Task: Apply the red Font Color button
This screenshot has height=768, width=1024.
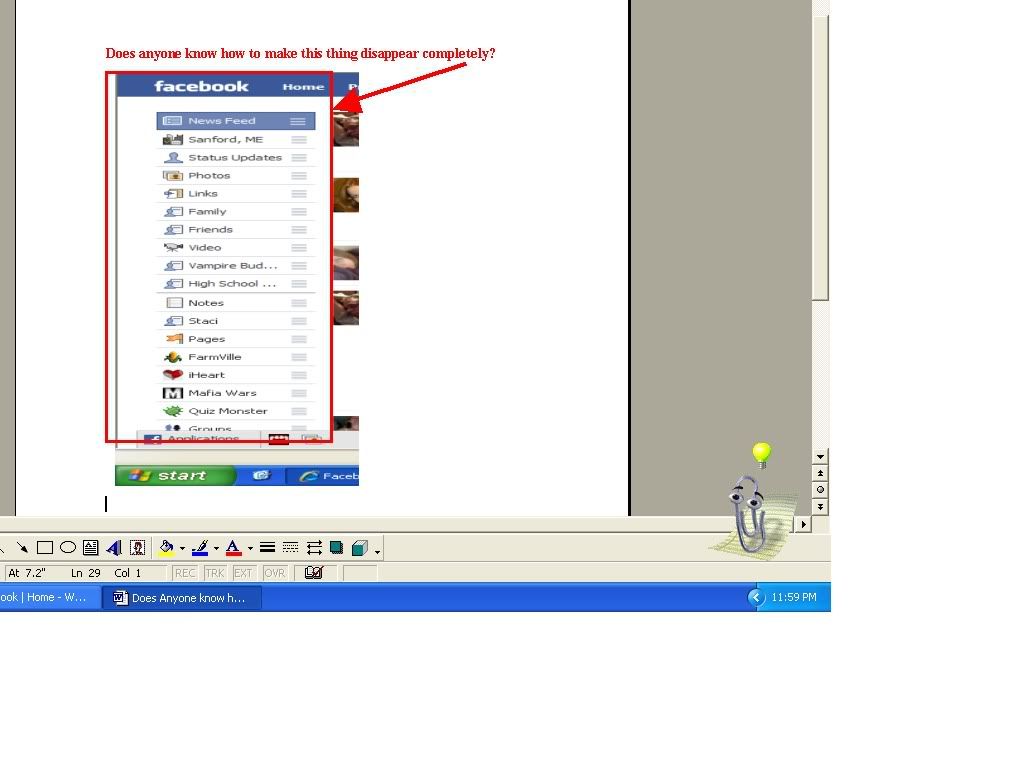Action: pos(233,547)
